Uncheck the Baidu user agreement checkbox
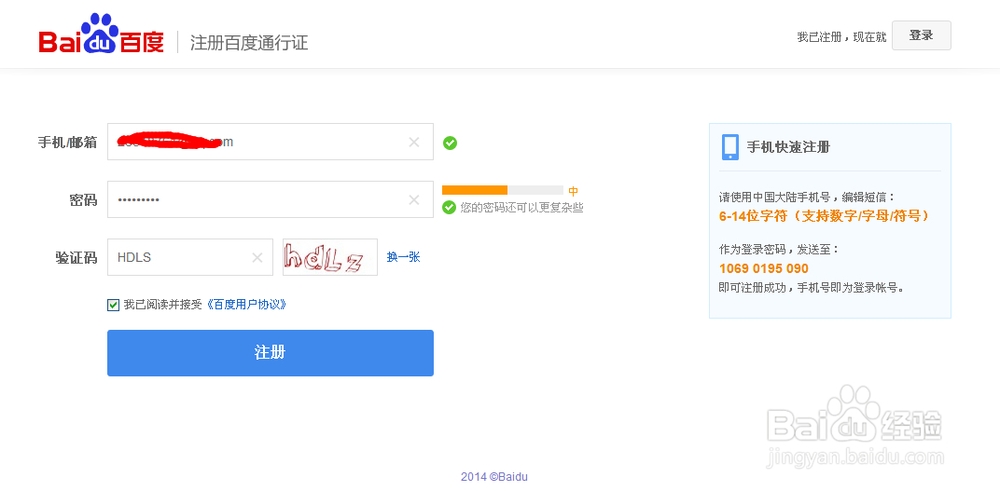Screen dimensions: 1000x491 (x=113, y=305)
